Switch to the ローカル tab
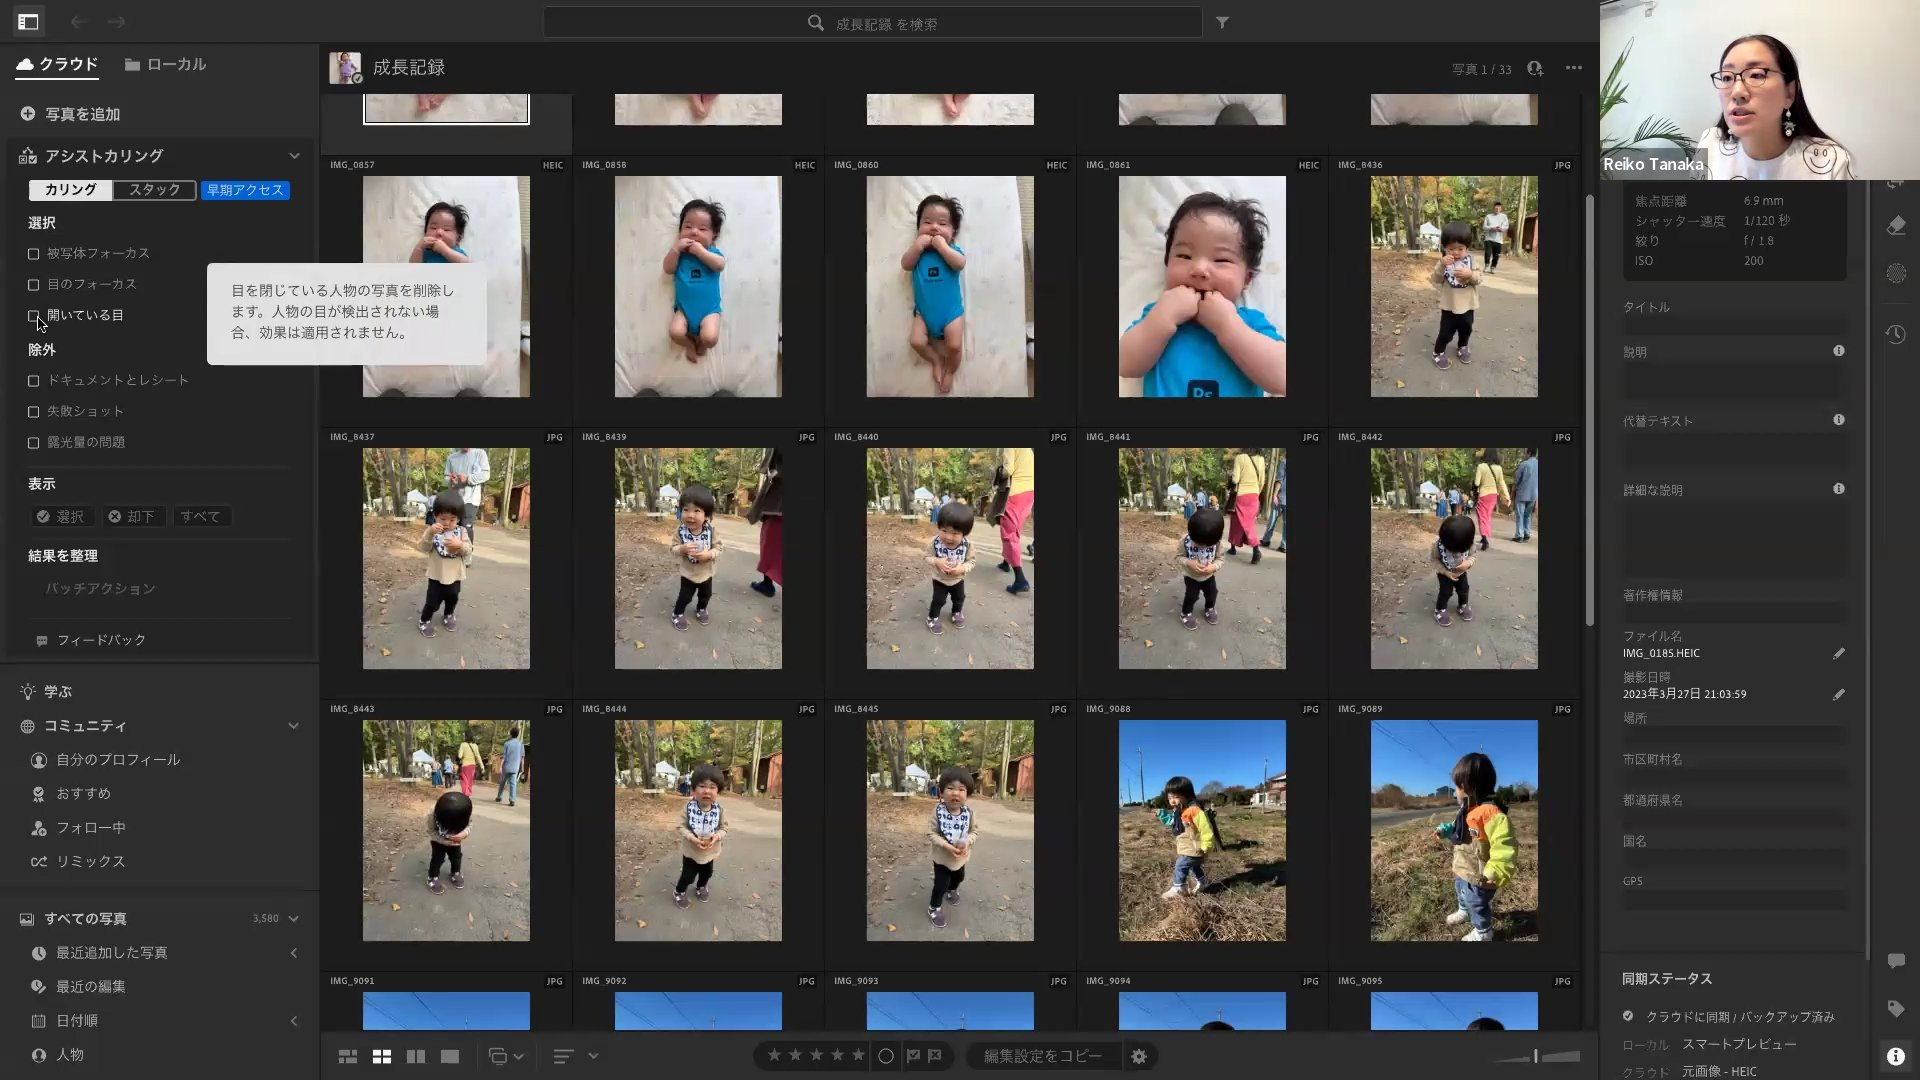 pos(166,64)
